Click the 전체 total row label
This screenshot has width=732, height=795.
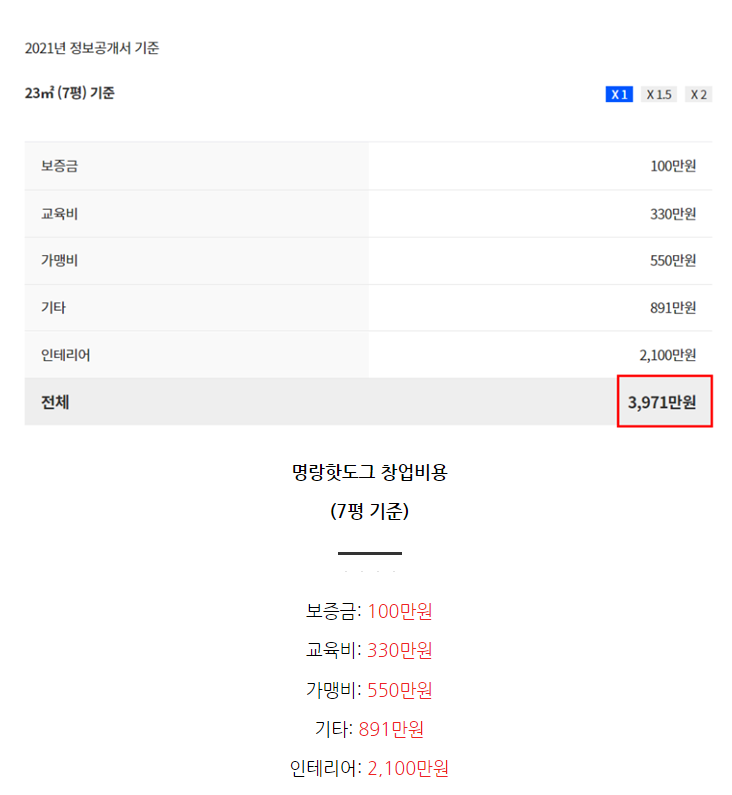pos(55,402)
